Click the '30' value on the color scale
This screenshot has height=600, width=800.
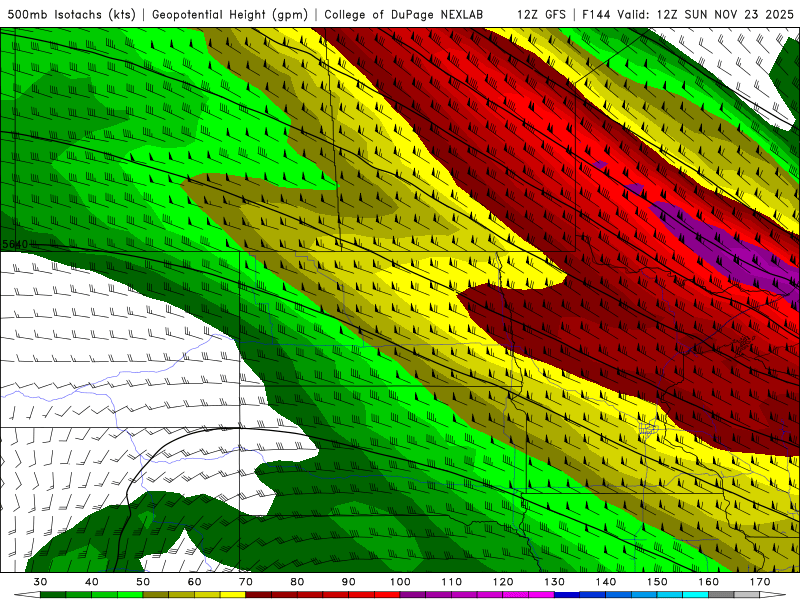point(40,582)
